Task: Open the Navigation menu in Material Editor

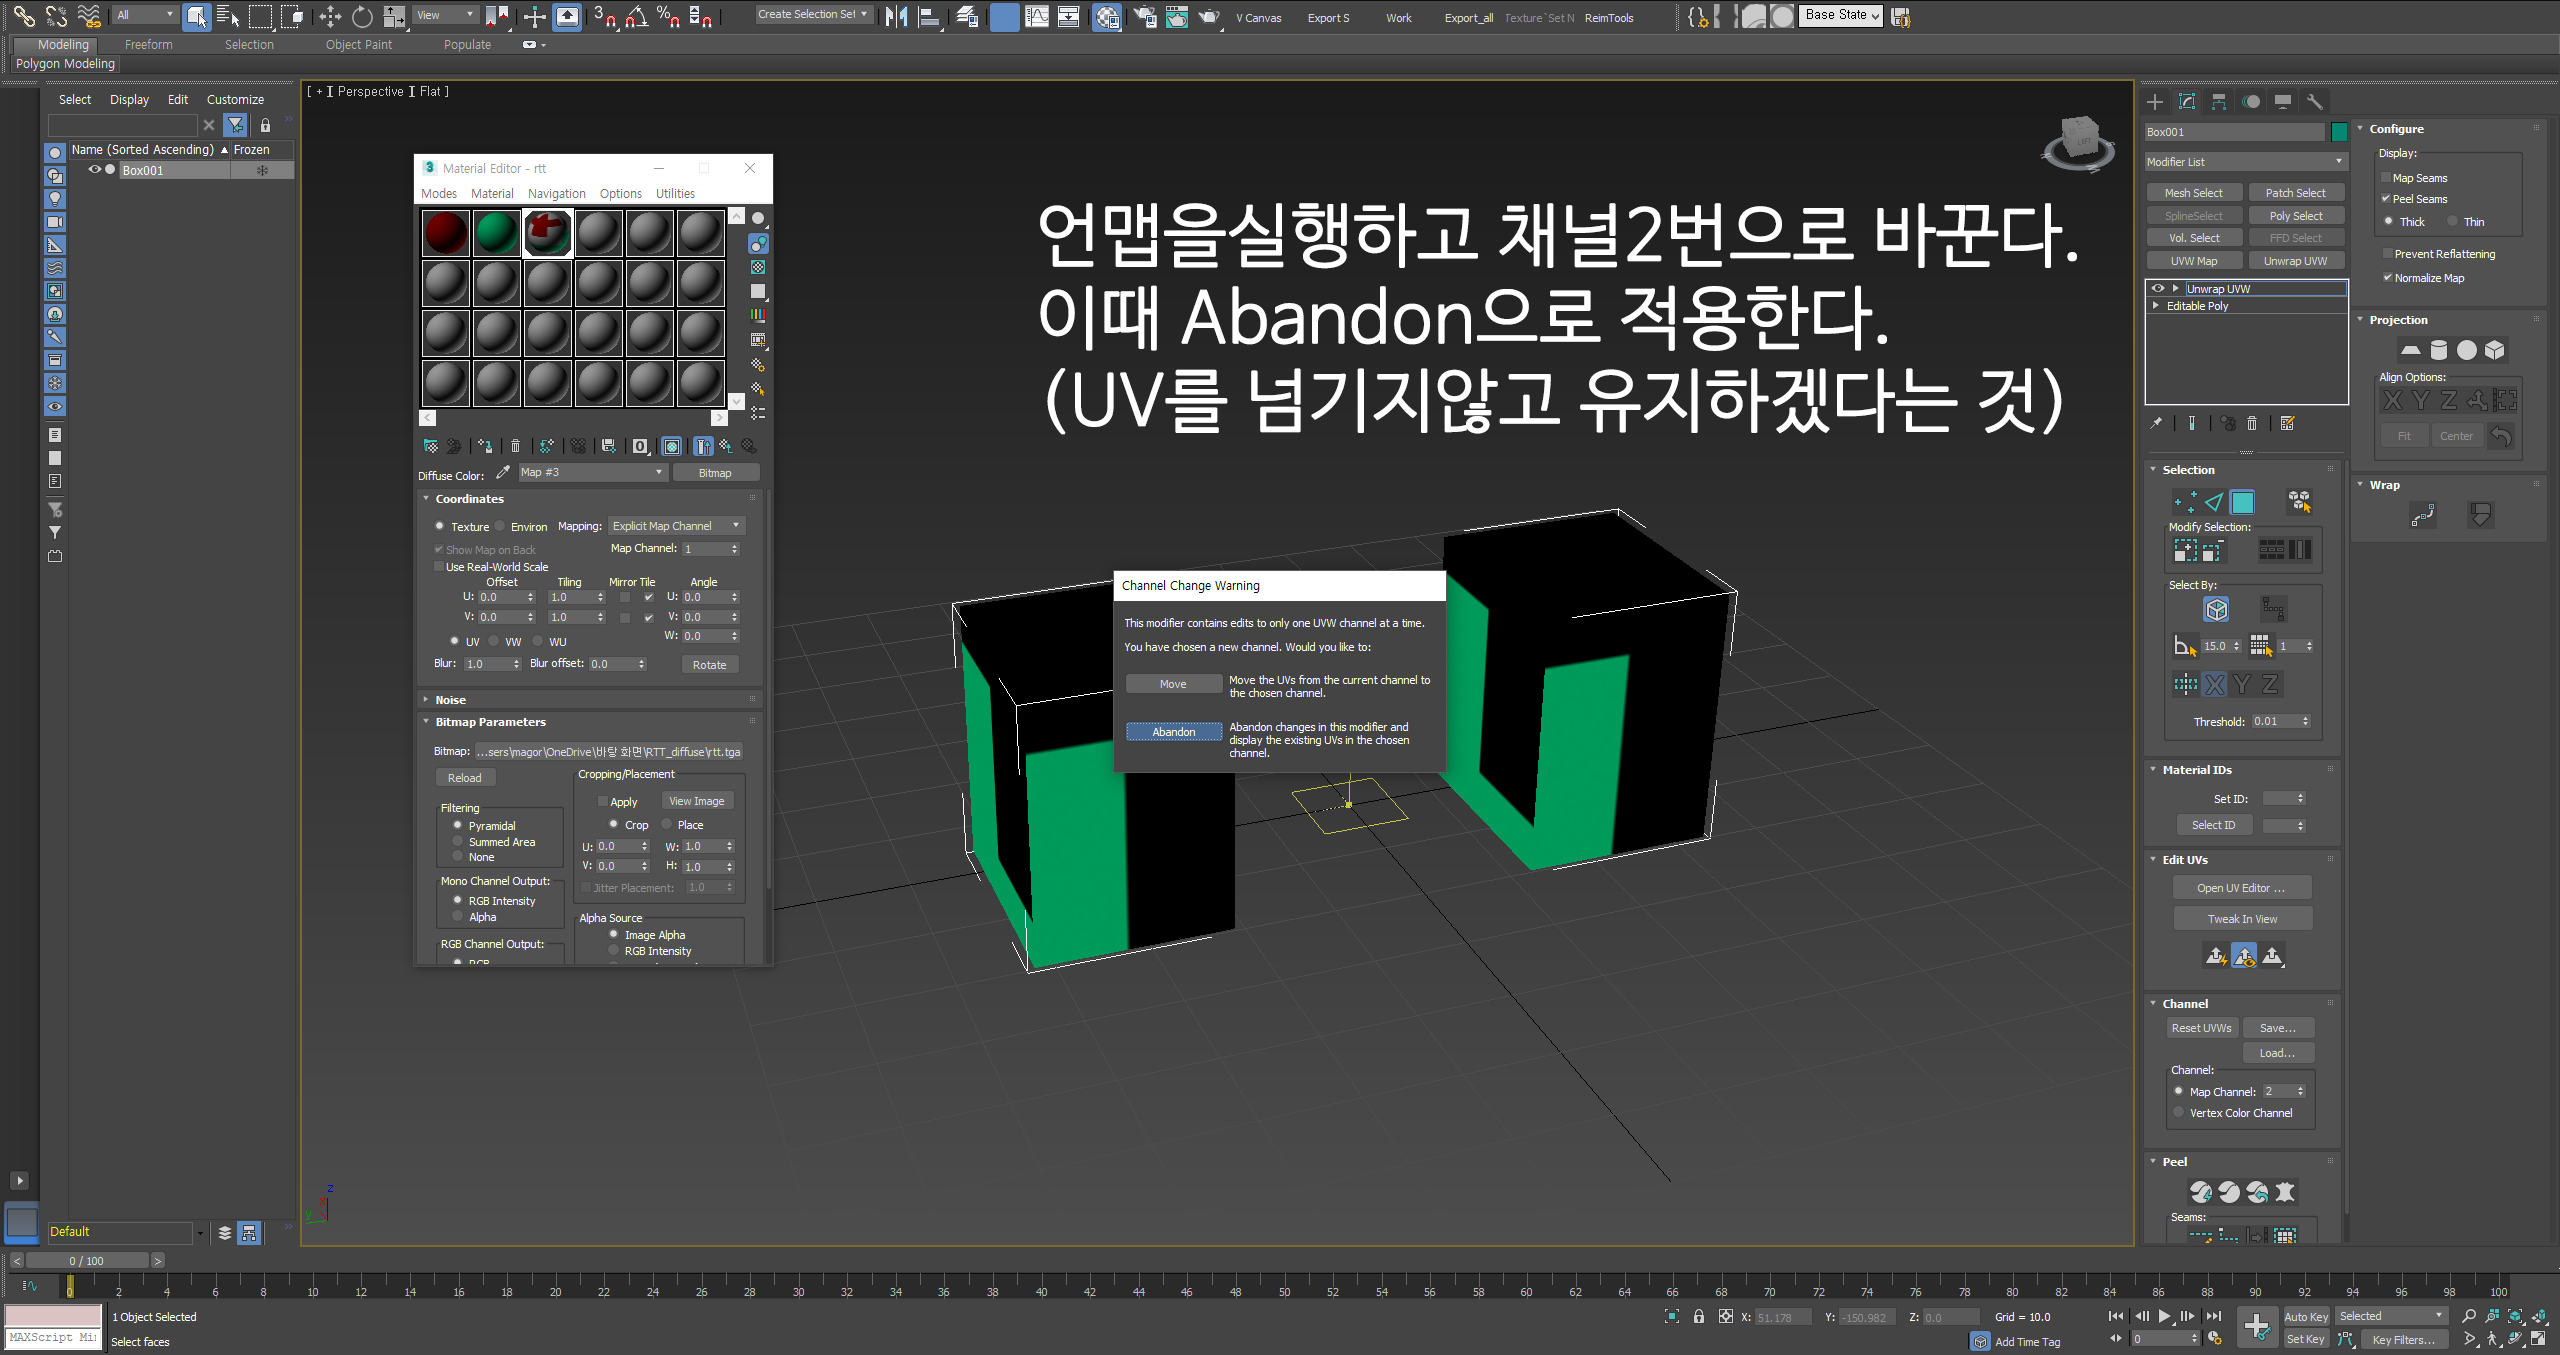Action: coord(556,194)
